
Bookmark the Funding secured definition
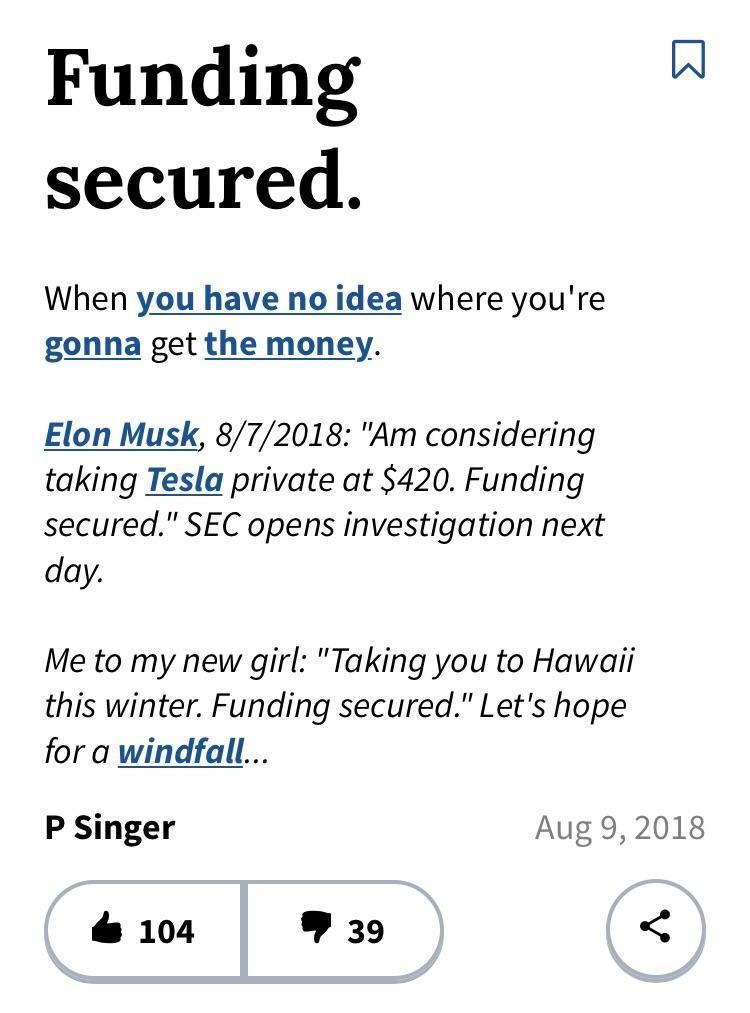[688, 59]
